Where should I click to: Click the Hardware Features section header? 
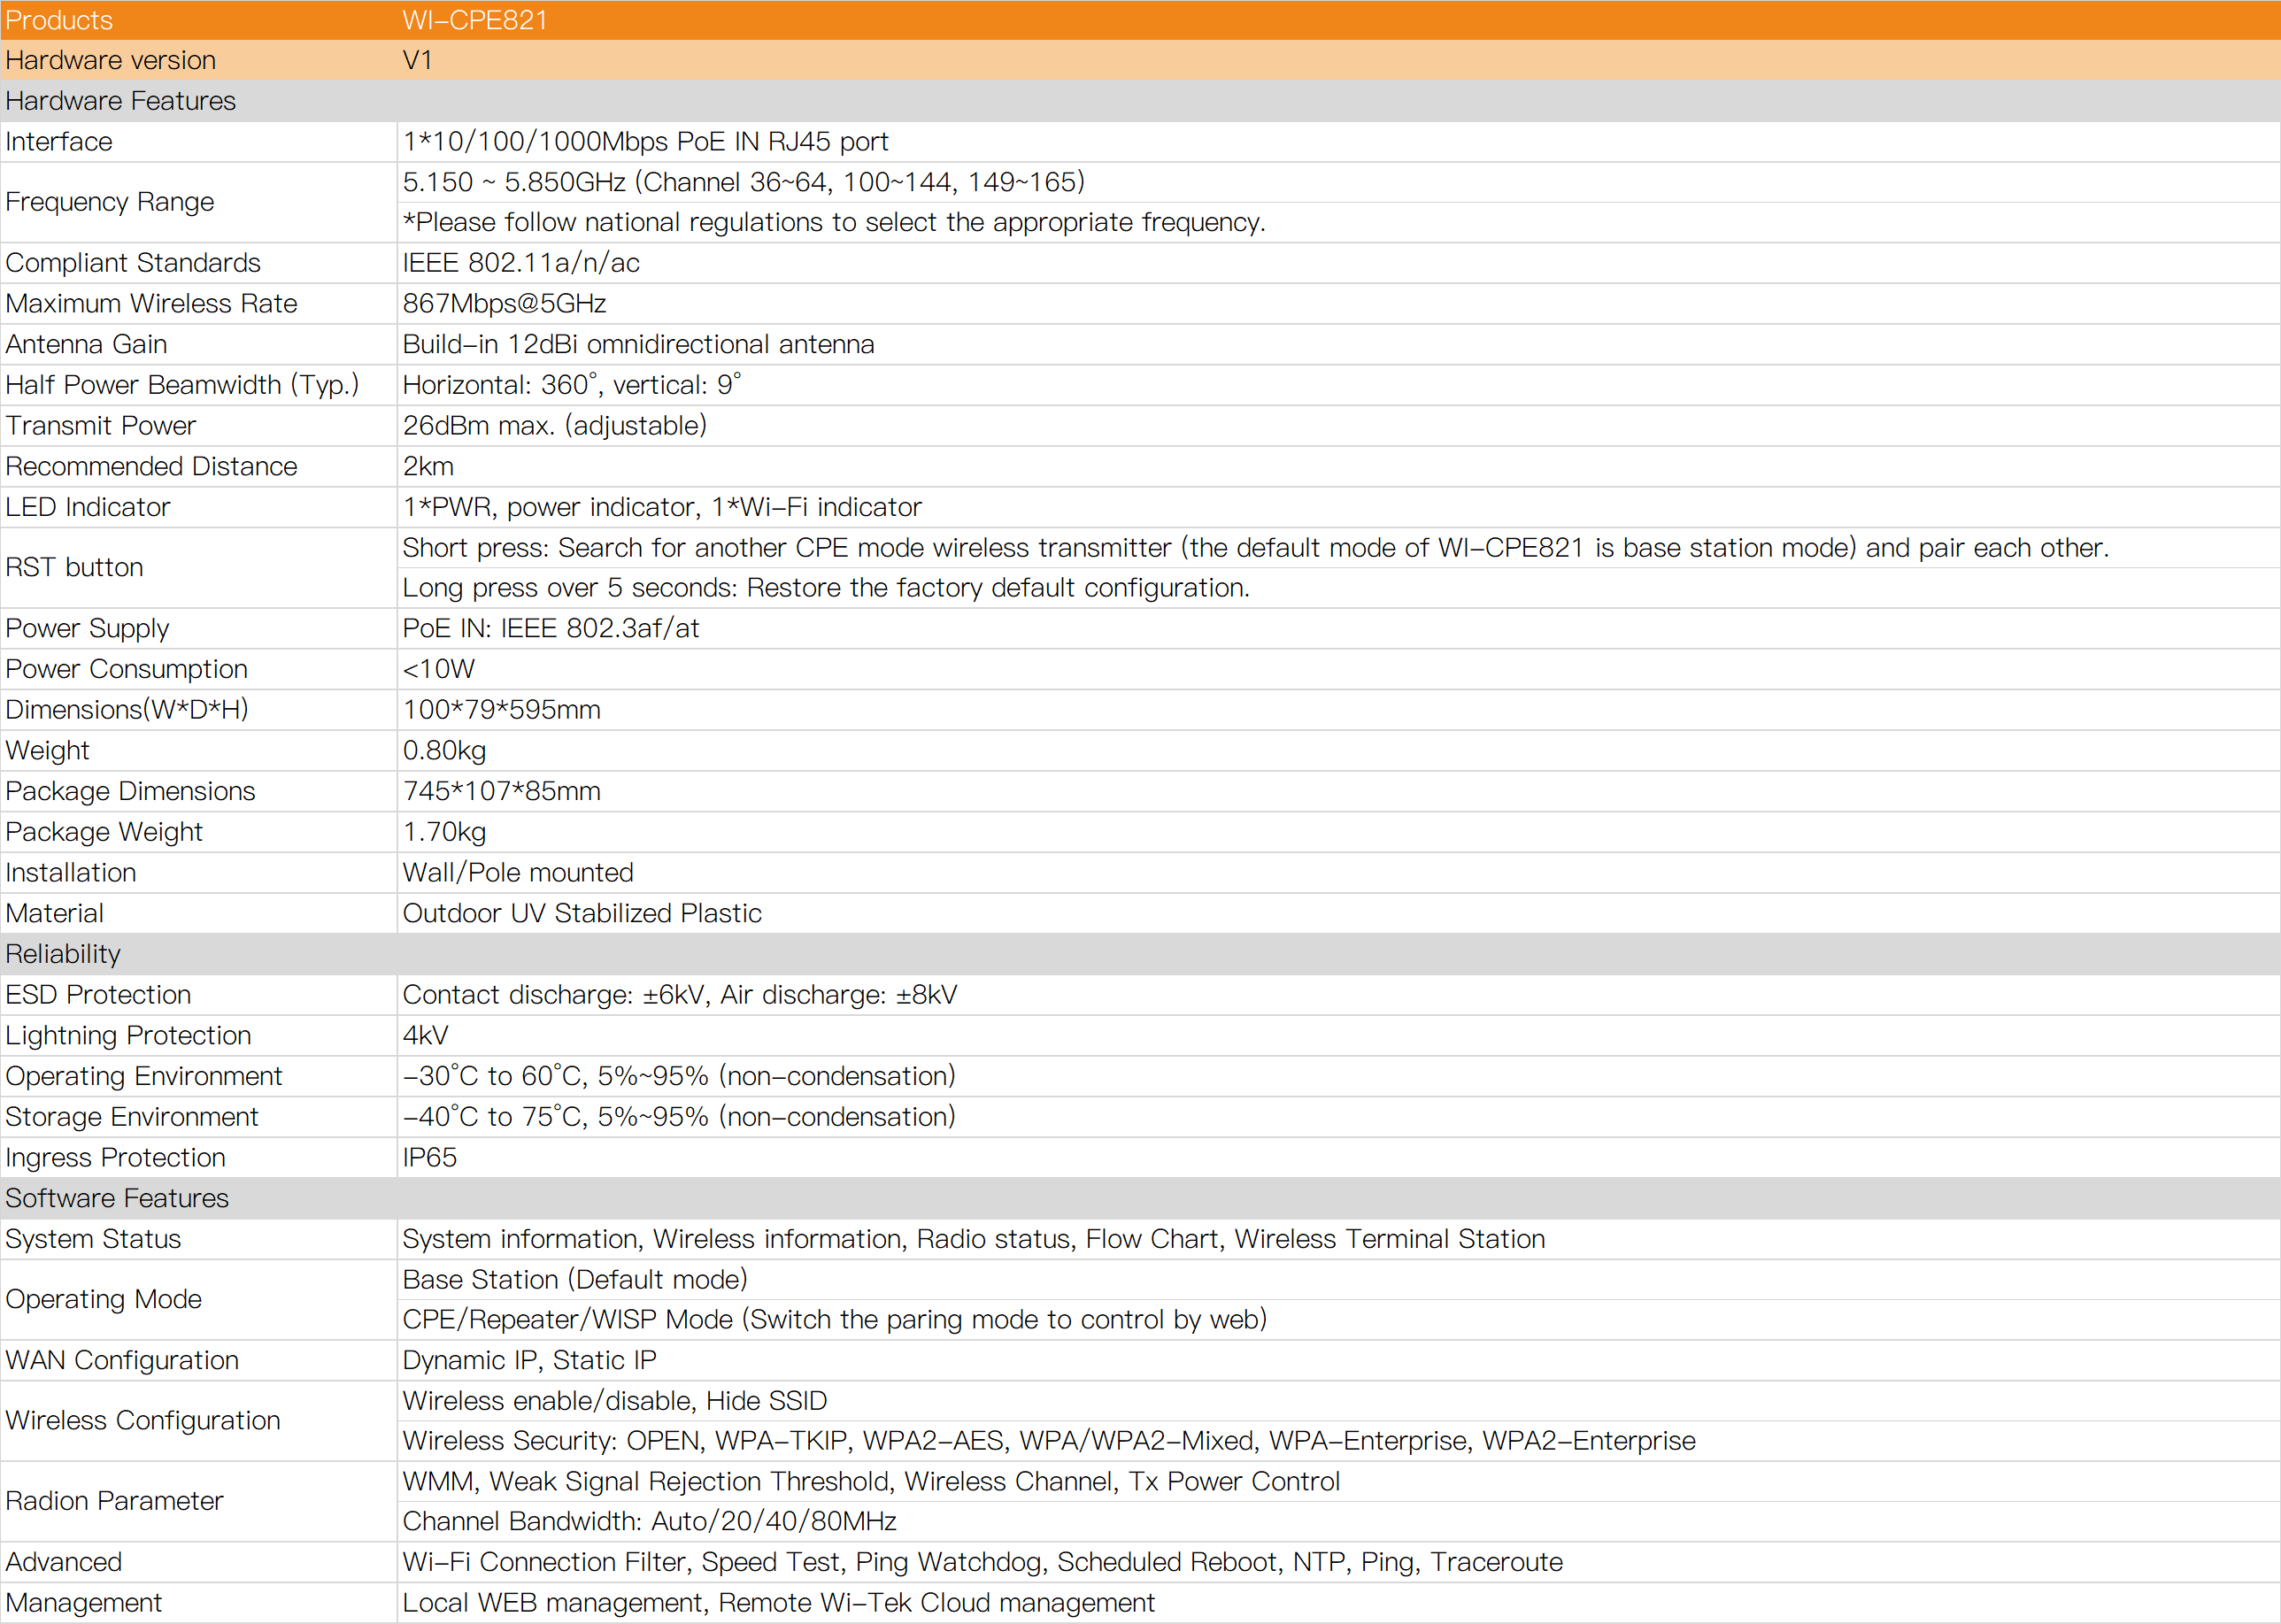pyautogui.click(x=121, y=101)
